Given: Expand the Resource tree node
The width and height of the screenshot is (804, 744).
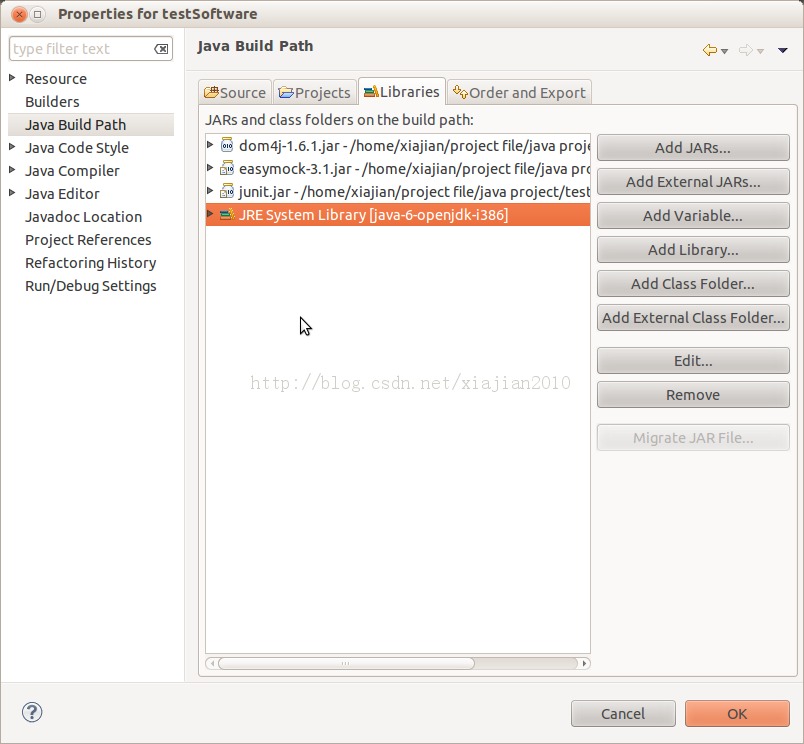Looking at the screenshot, I should [x=12, y=78].
